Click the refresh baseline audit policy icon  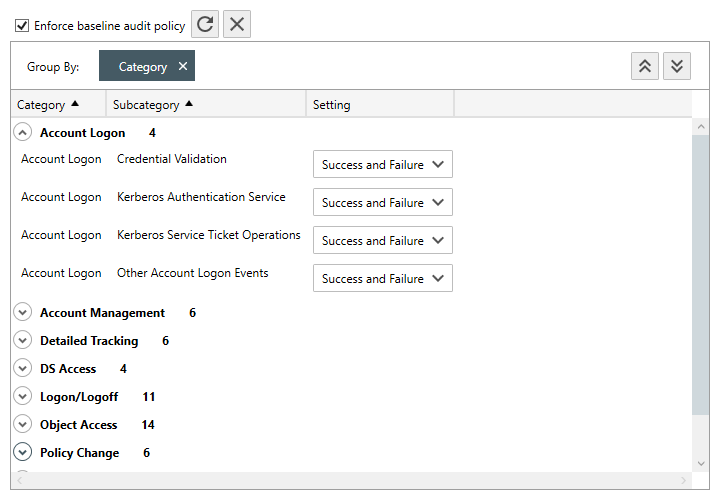pyautogui.click(x=205, y=25)
